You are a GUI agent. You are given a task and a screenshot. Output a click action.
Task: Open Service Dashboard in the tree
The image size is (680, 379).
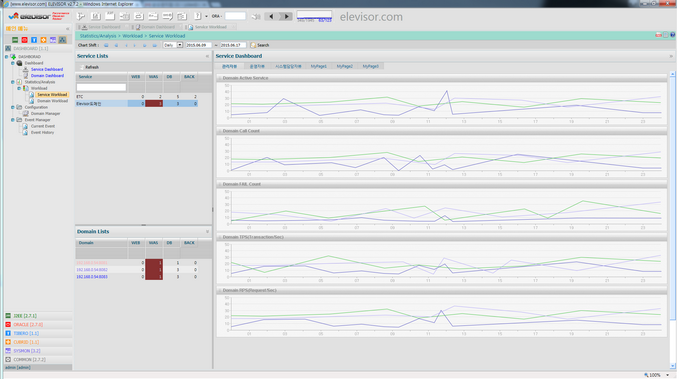[x=47, y=69]
